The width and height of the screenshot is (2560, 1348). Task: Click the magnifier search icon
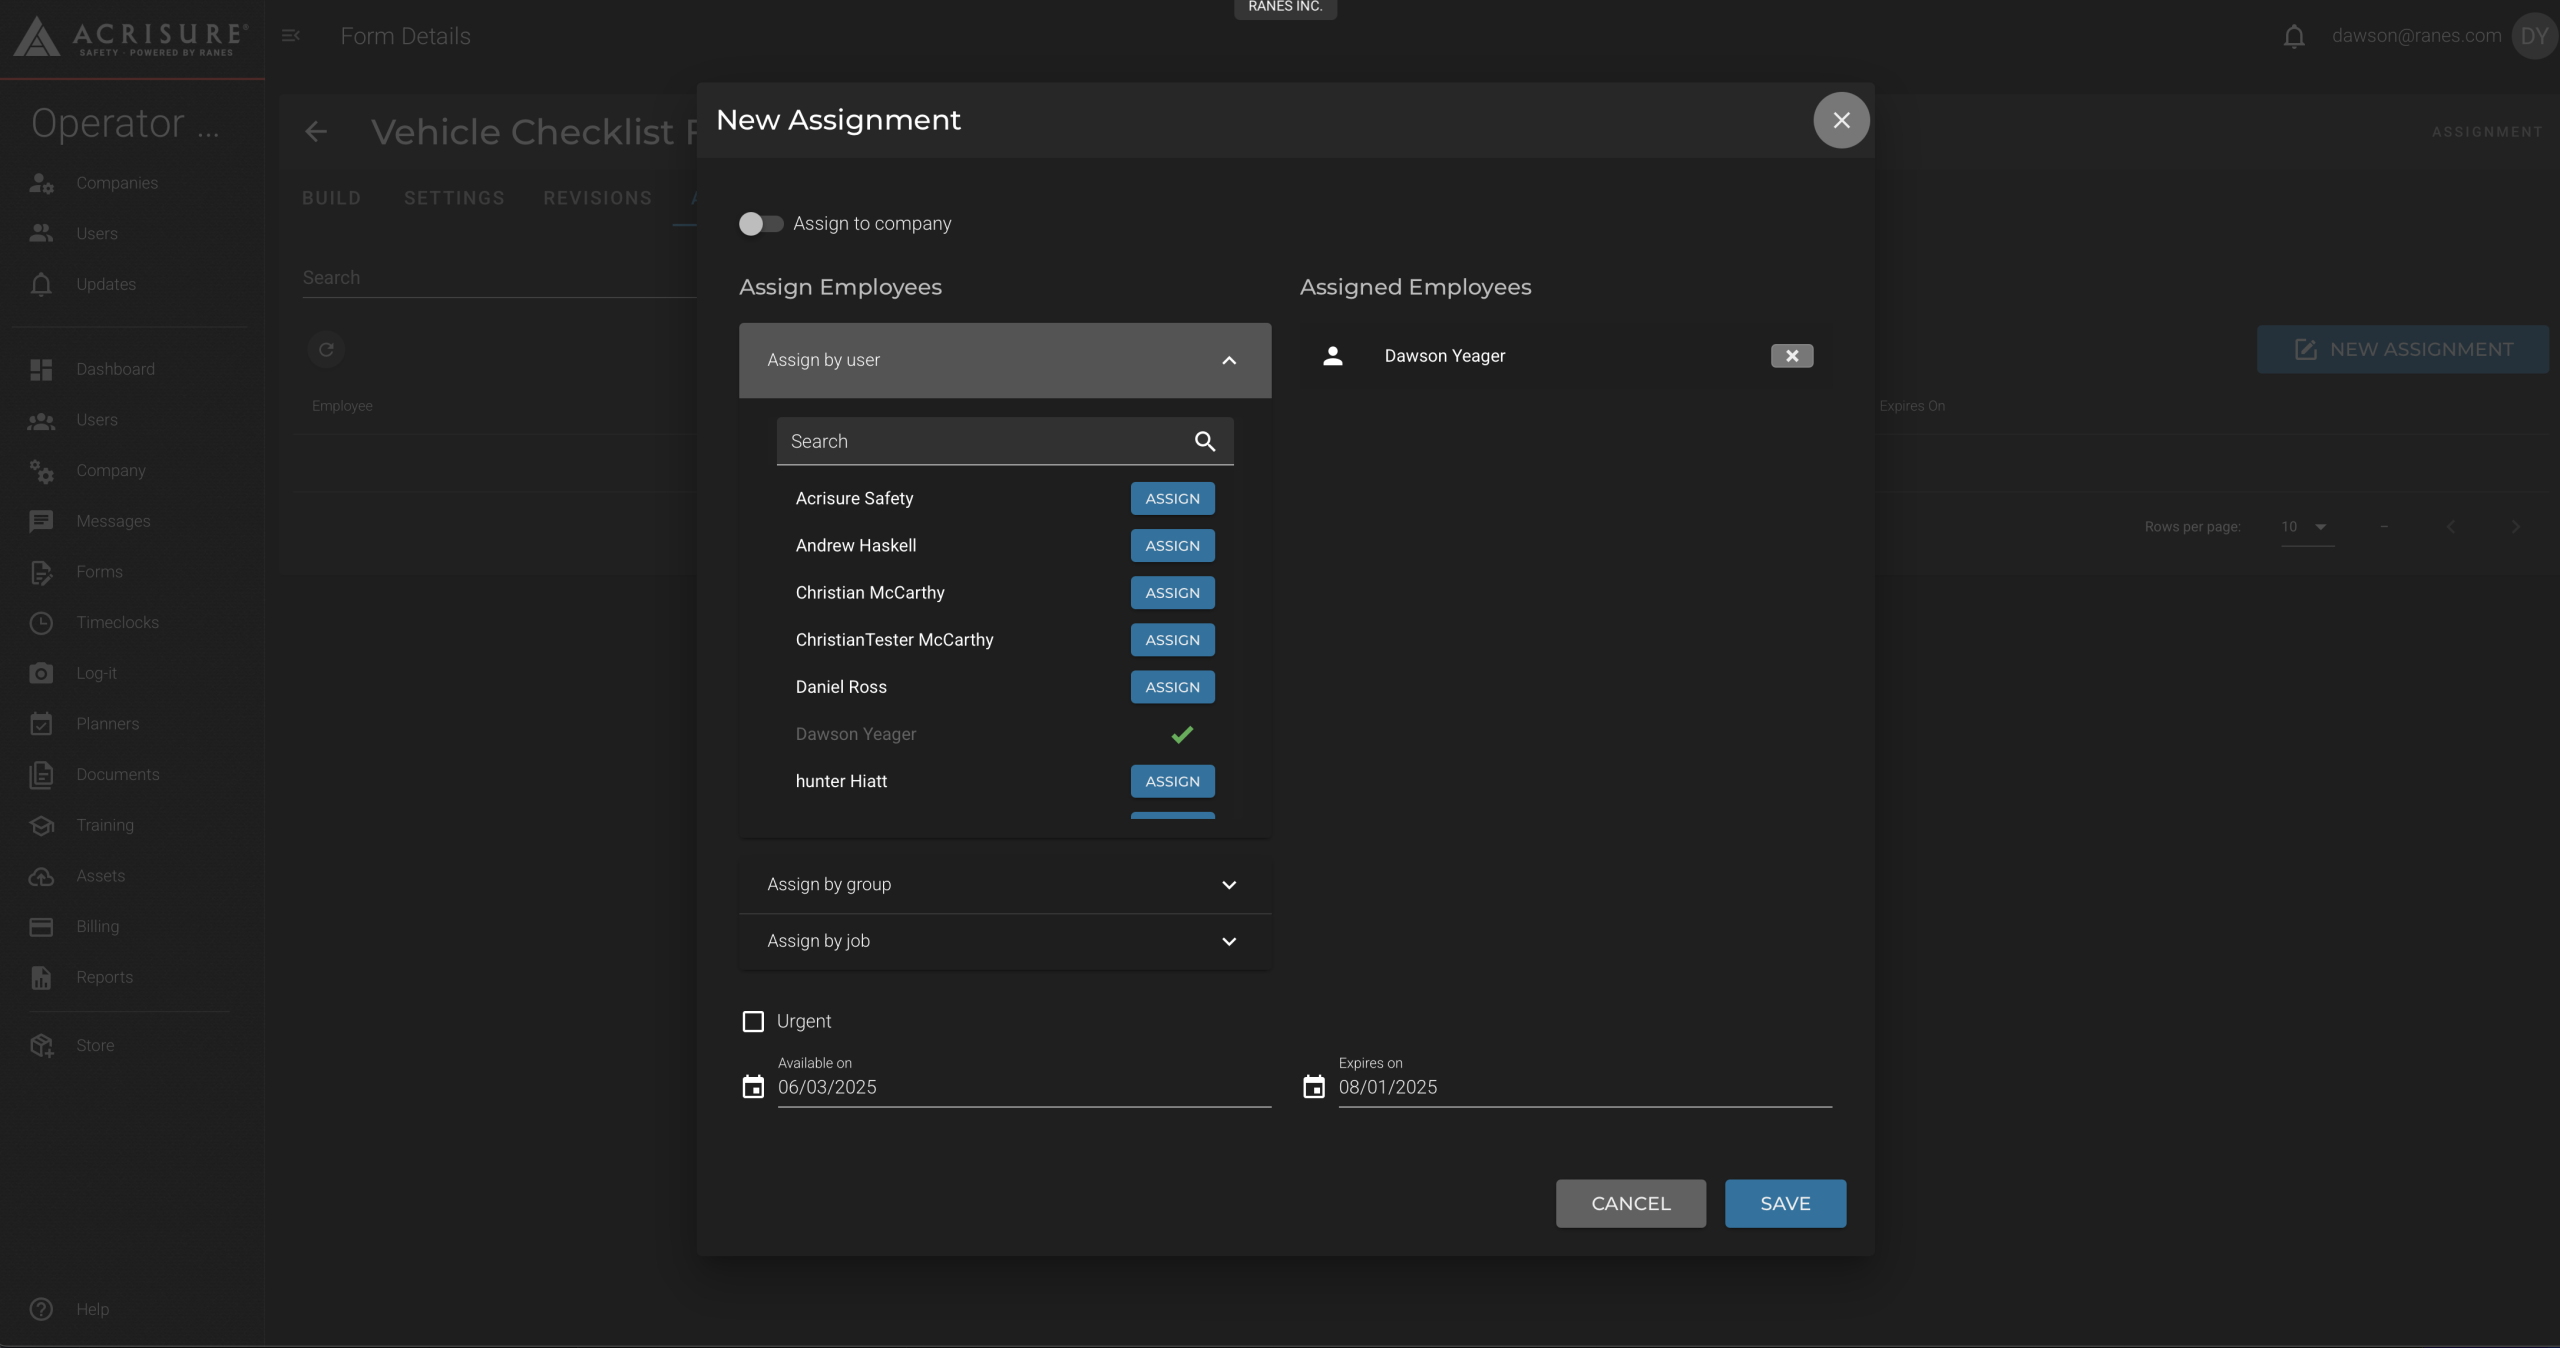click(x=1205, y=441)
